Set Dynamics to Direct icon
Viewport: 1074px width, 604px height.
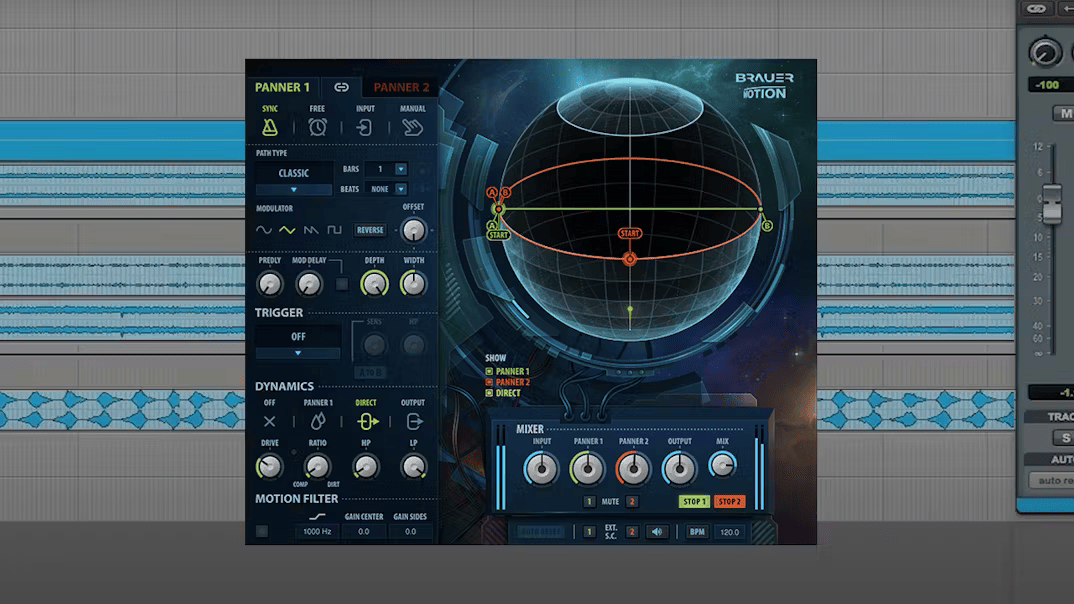pos(366,422)
